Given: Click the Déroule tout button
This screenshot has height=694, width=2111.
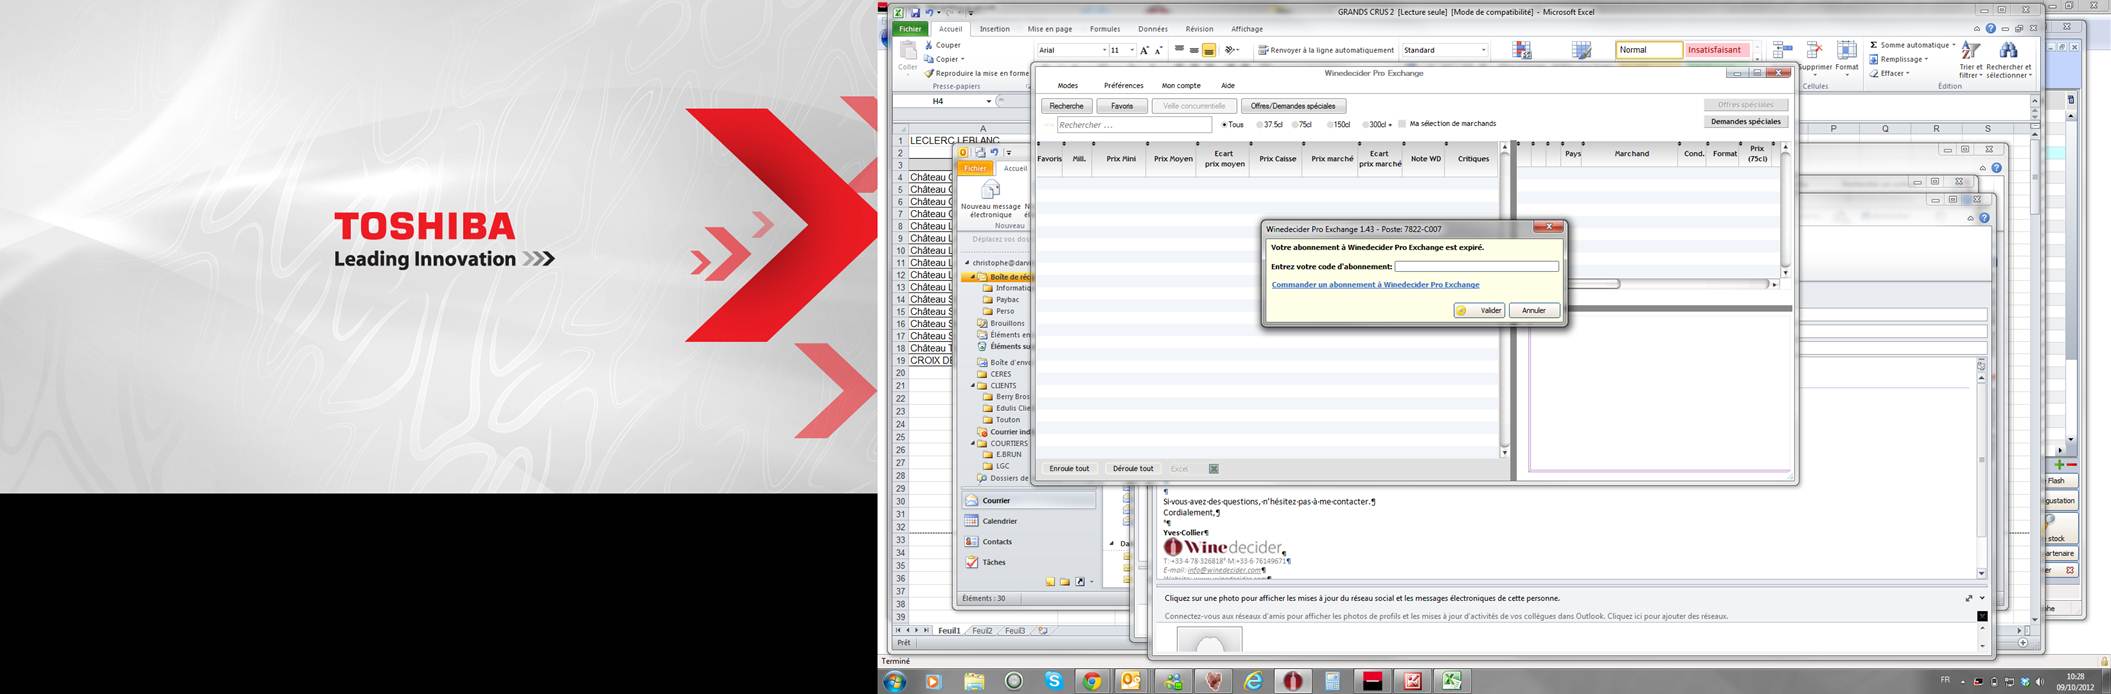Looking at the screenshot, I should [x=1133, y=468].
